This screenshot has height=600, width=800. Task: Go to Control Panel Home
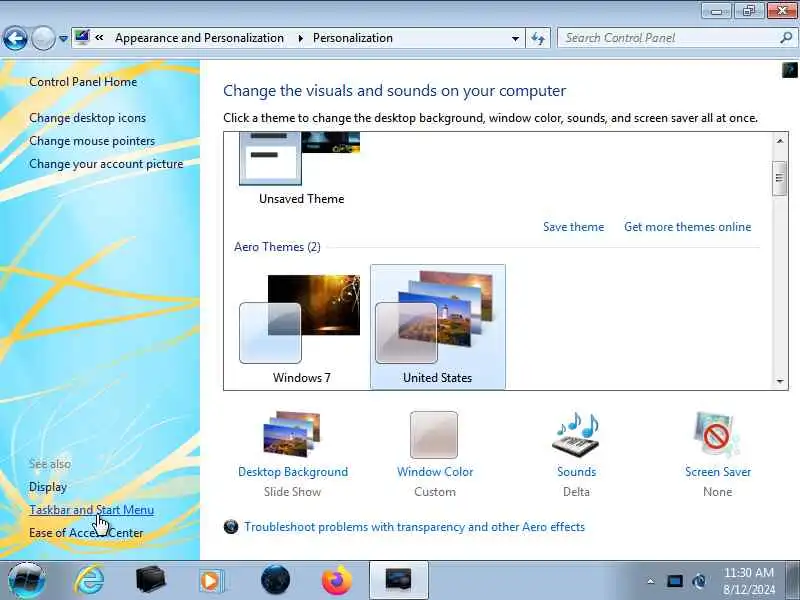point(83,82)
